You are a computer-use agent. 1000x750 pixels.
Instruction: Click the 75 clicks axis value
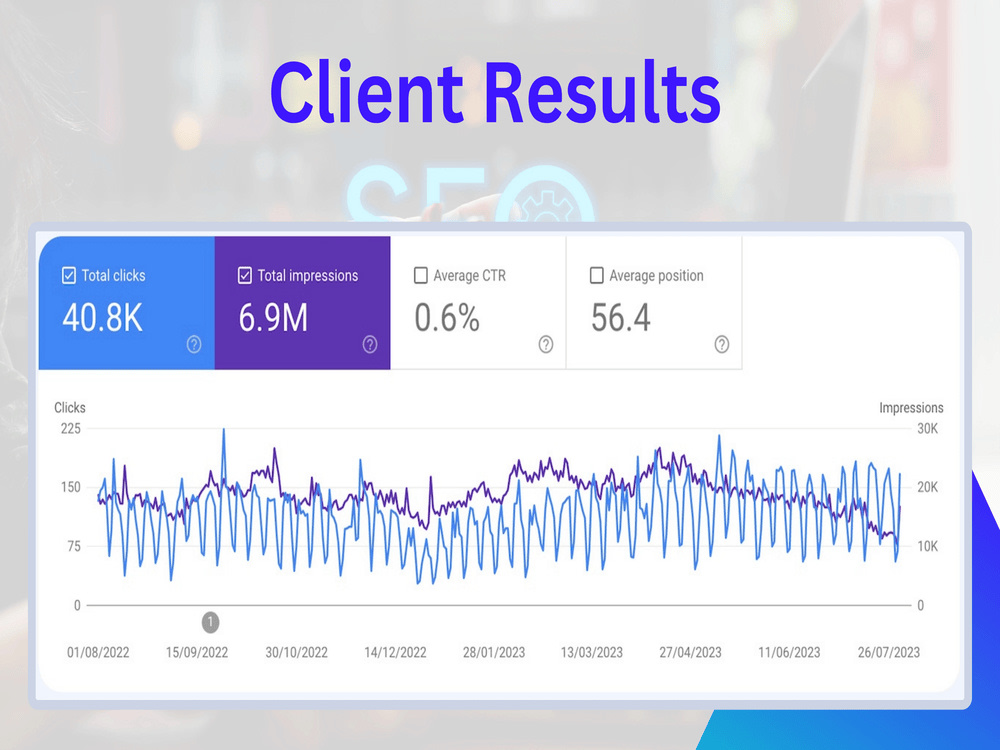75,547
